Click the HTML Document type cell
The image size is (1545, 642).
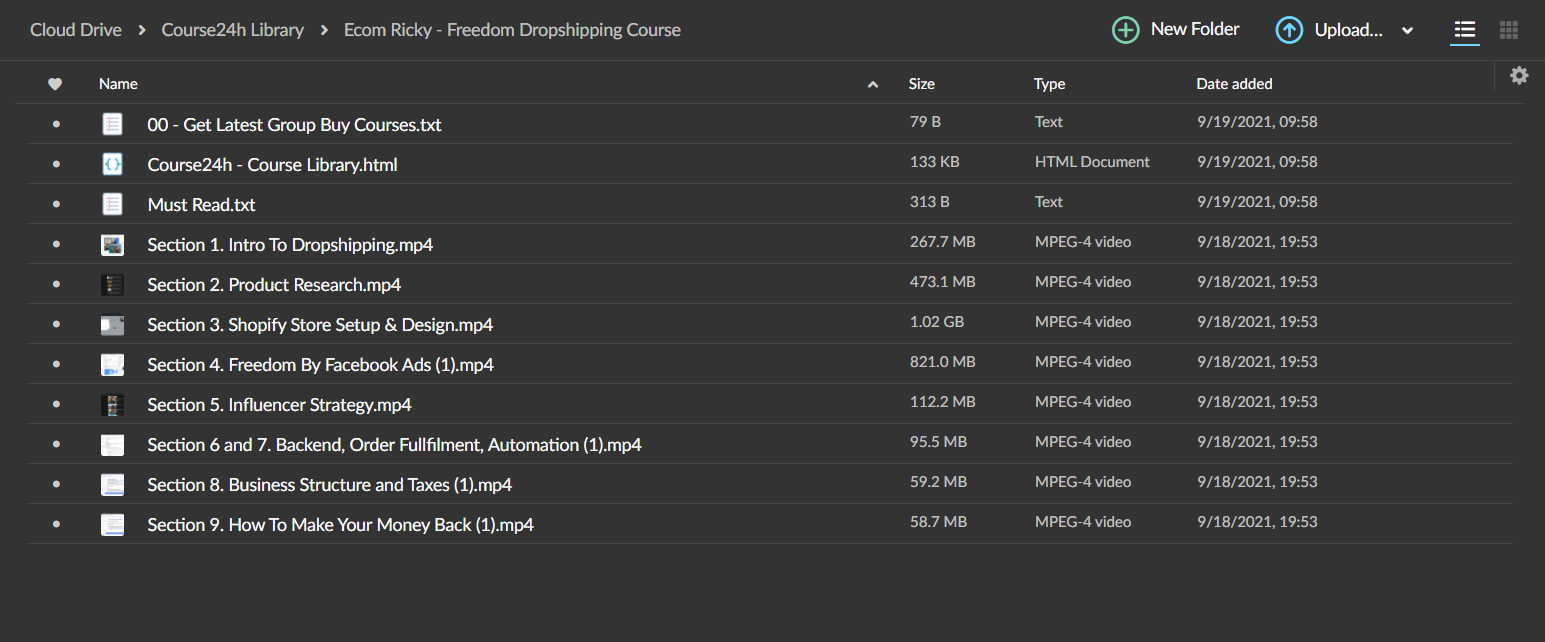1092,162
